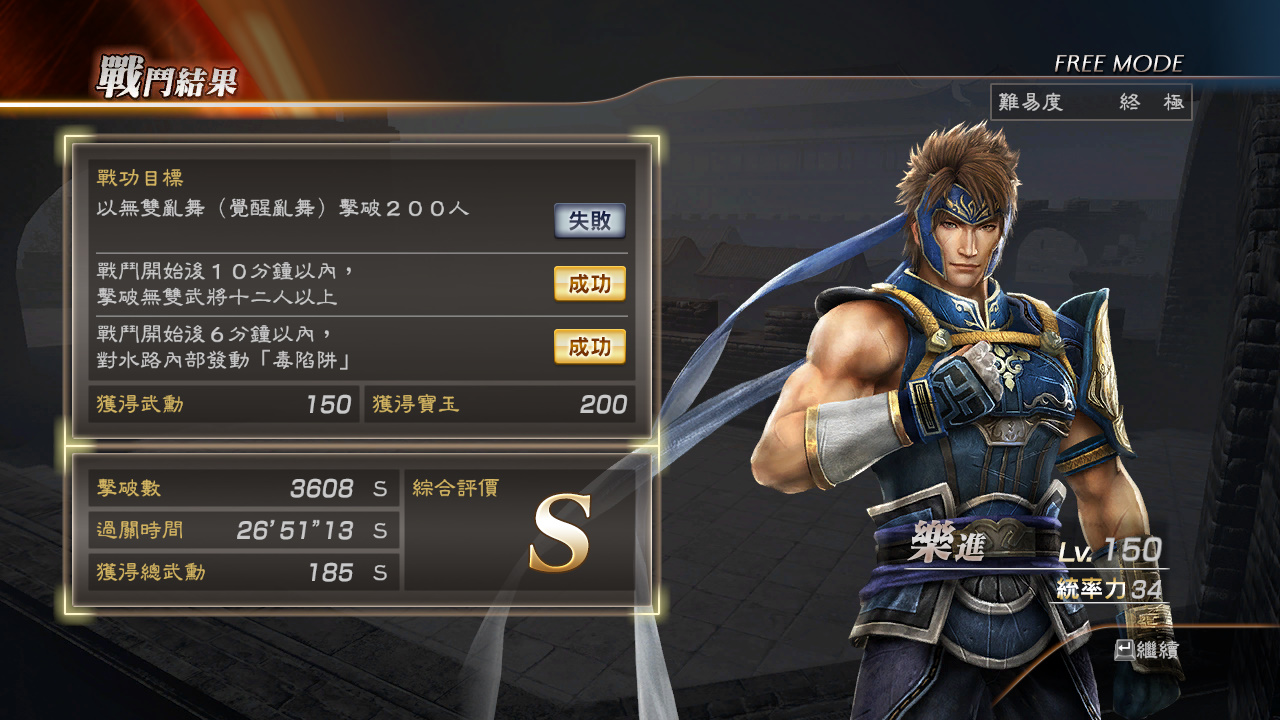
Task: Click the S rank next to 擊破數
Action: click(x=380, y=489)
